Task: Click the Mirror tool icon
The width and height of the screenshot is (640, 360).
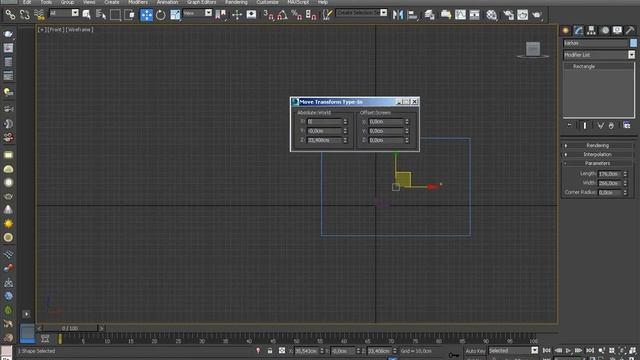Action: click(x=398, y=15)
